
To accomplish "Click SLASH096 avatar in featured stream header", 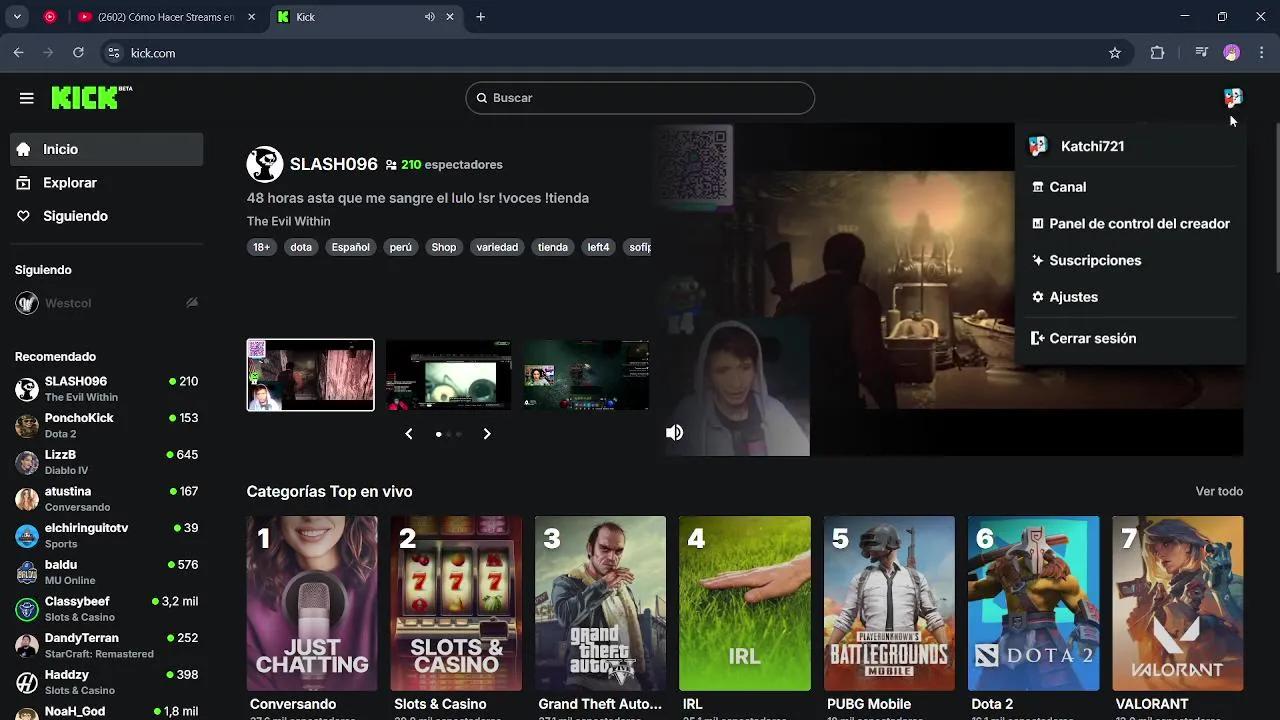I will pos(265,164).
